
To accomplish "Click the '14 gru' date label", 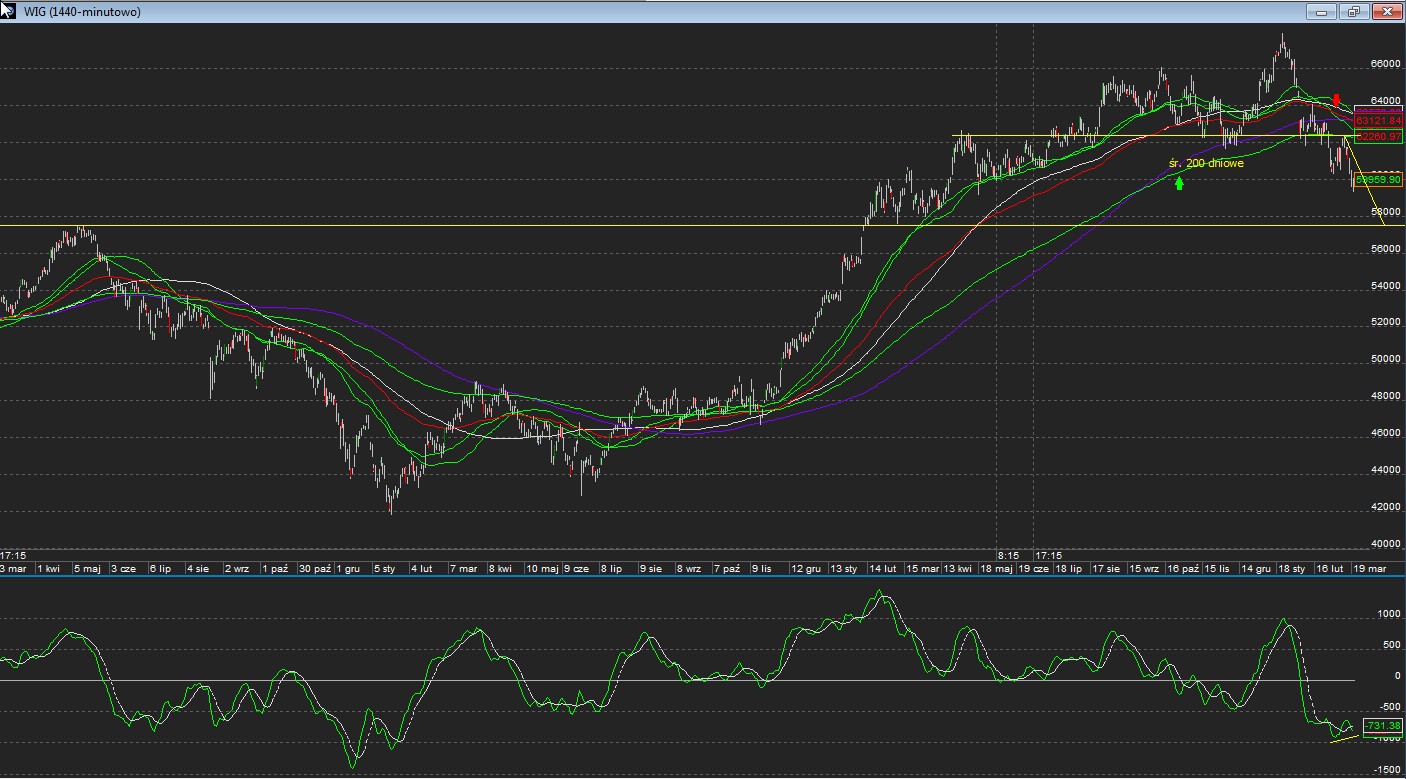I will coord(1257,568).
